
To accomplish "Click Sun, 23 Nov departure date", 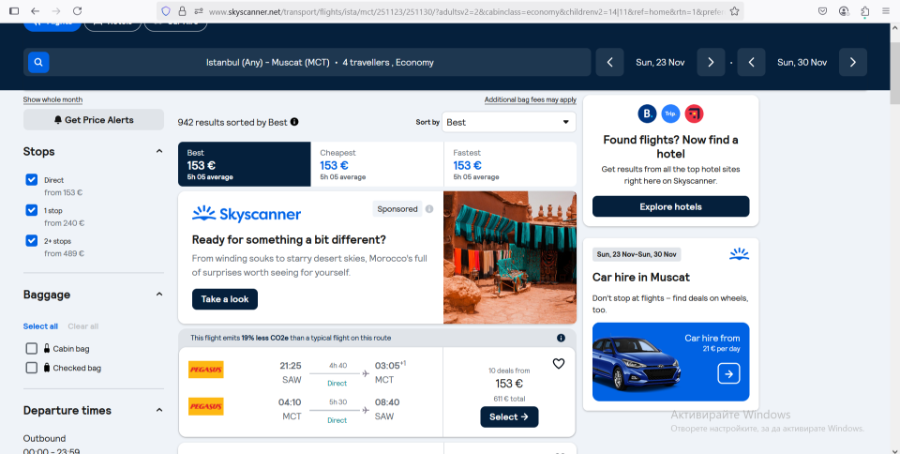I will click(x=660, y=63).
